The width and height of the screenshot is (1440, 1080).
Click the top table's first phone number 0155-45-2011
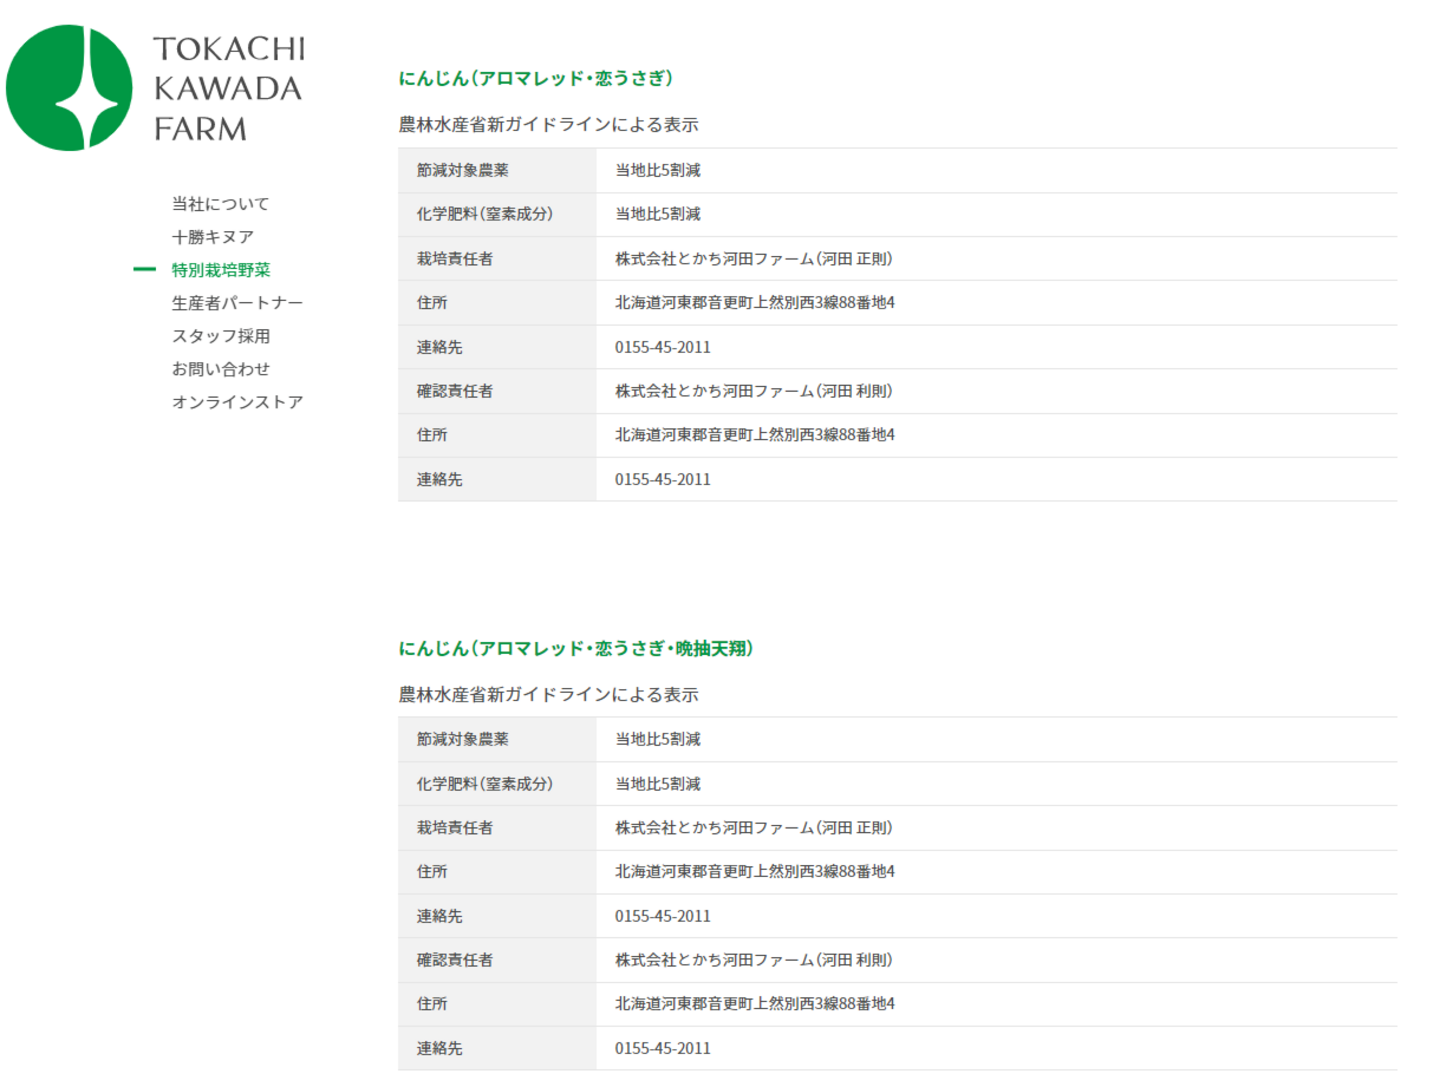[662, 347]
